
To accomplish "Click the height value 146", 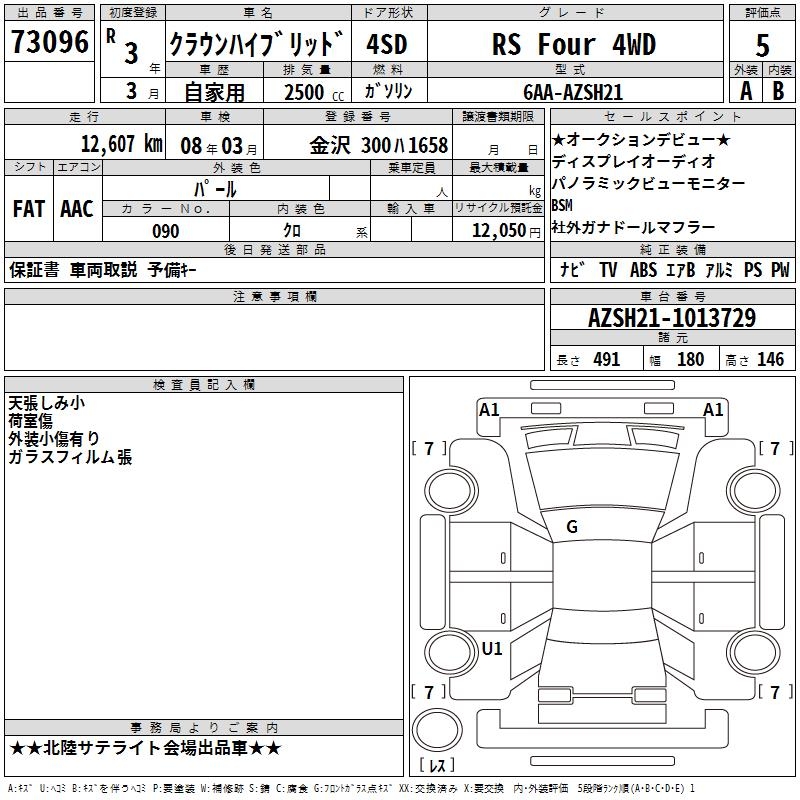I will (770, 360).
